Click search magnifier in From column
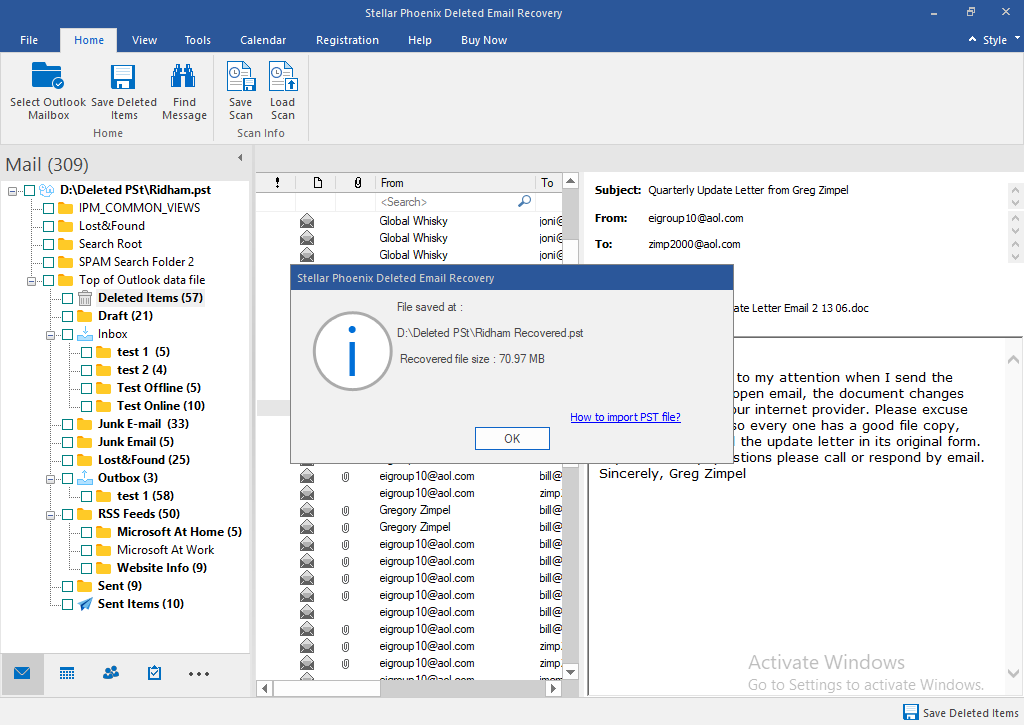 pyautogui.click(x=524, y=201)
